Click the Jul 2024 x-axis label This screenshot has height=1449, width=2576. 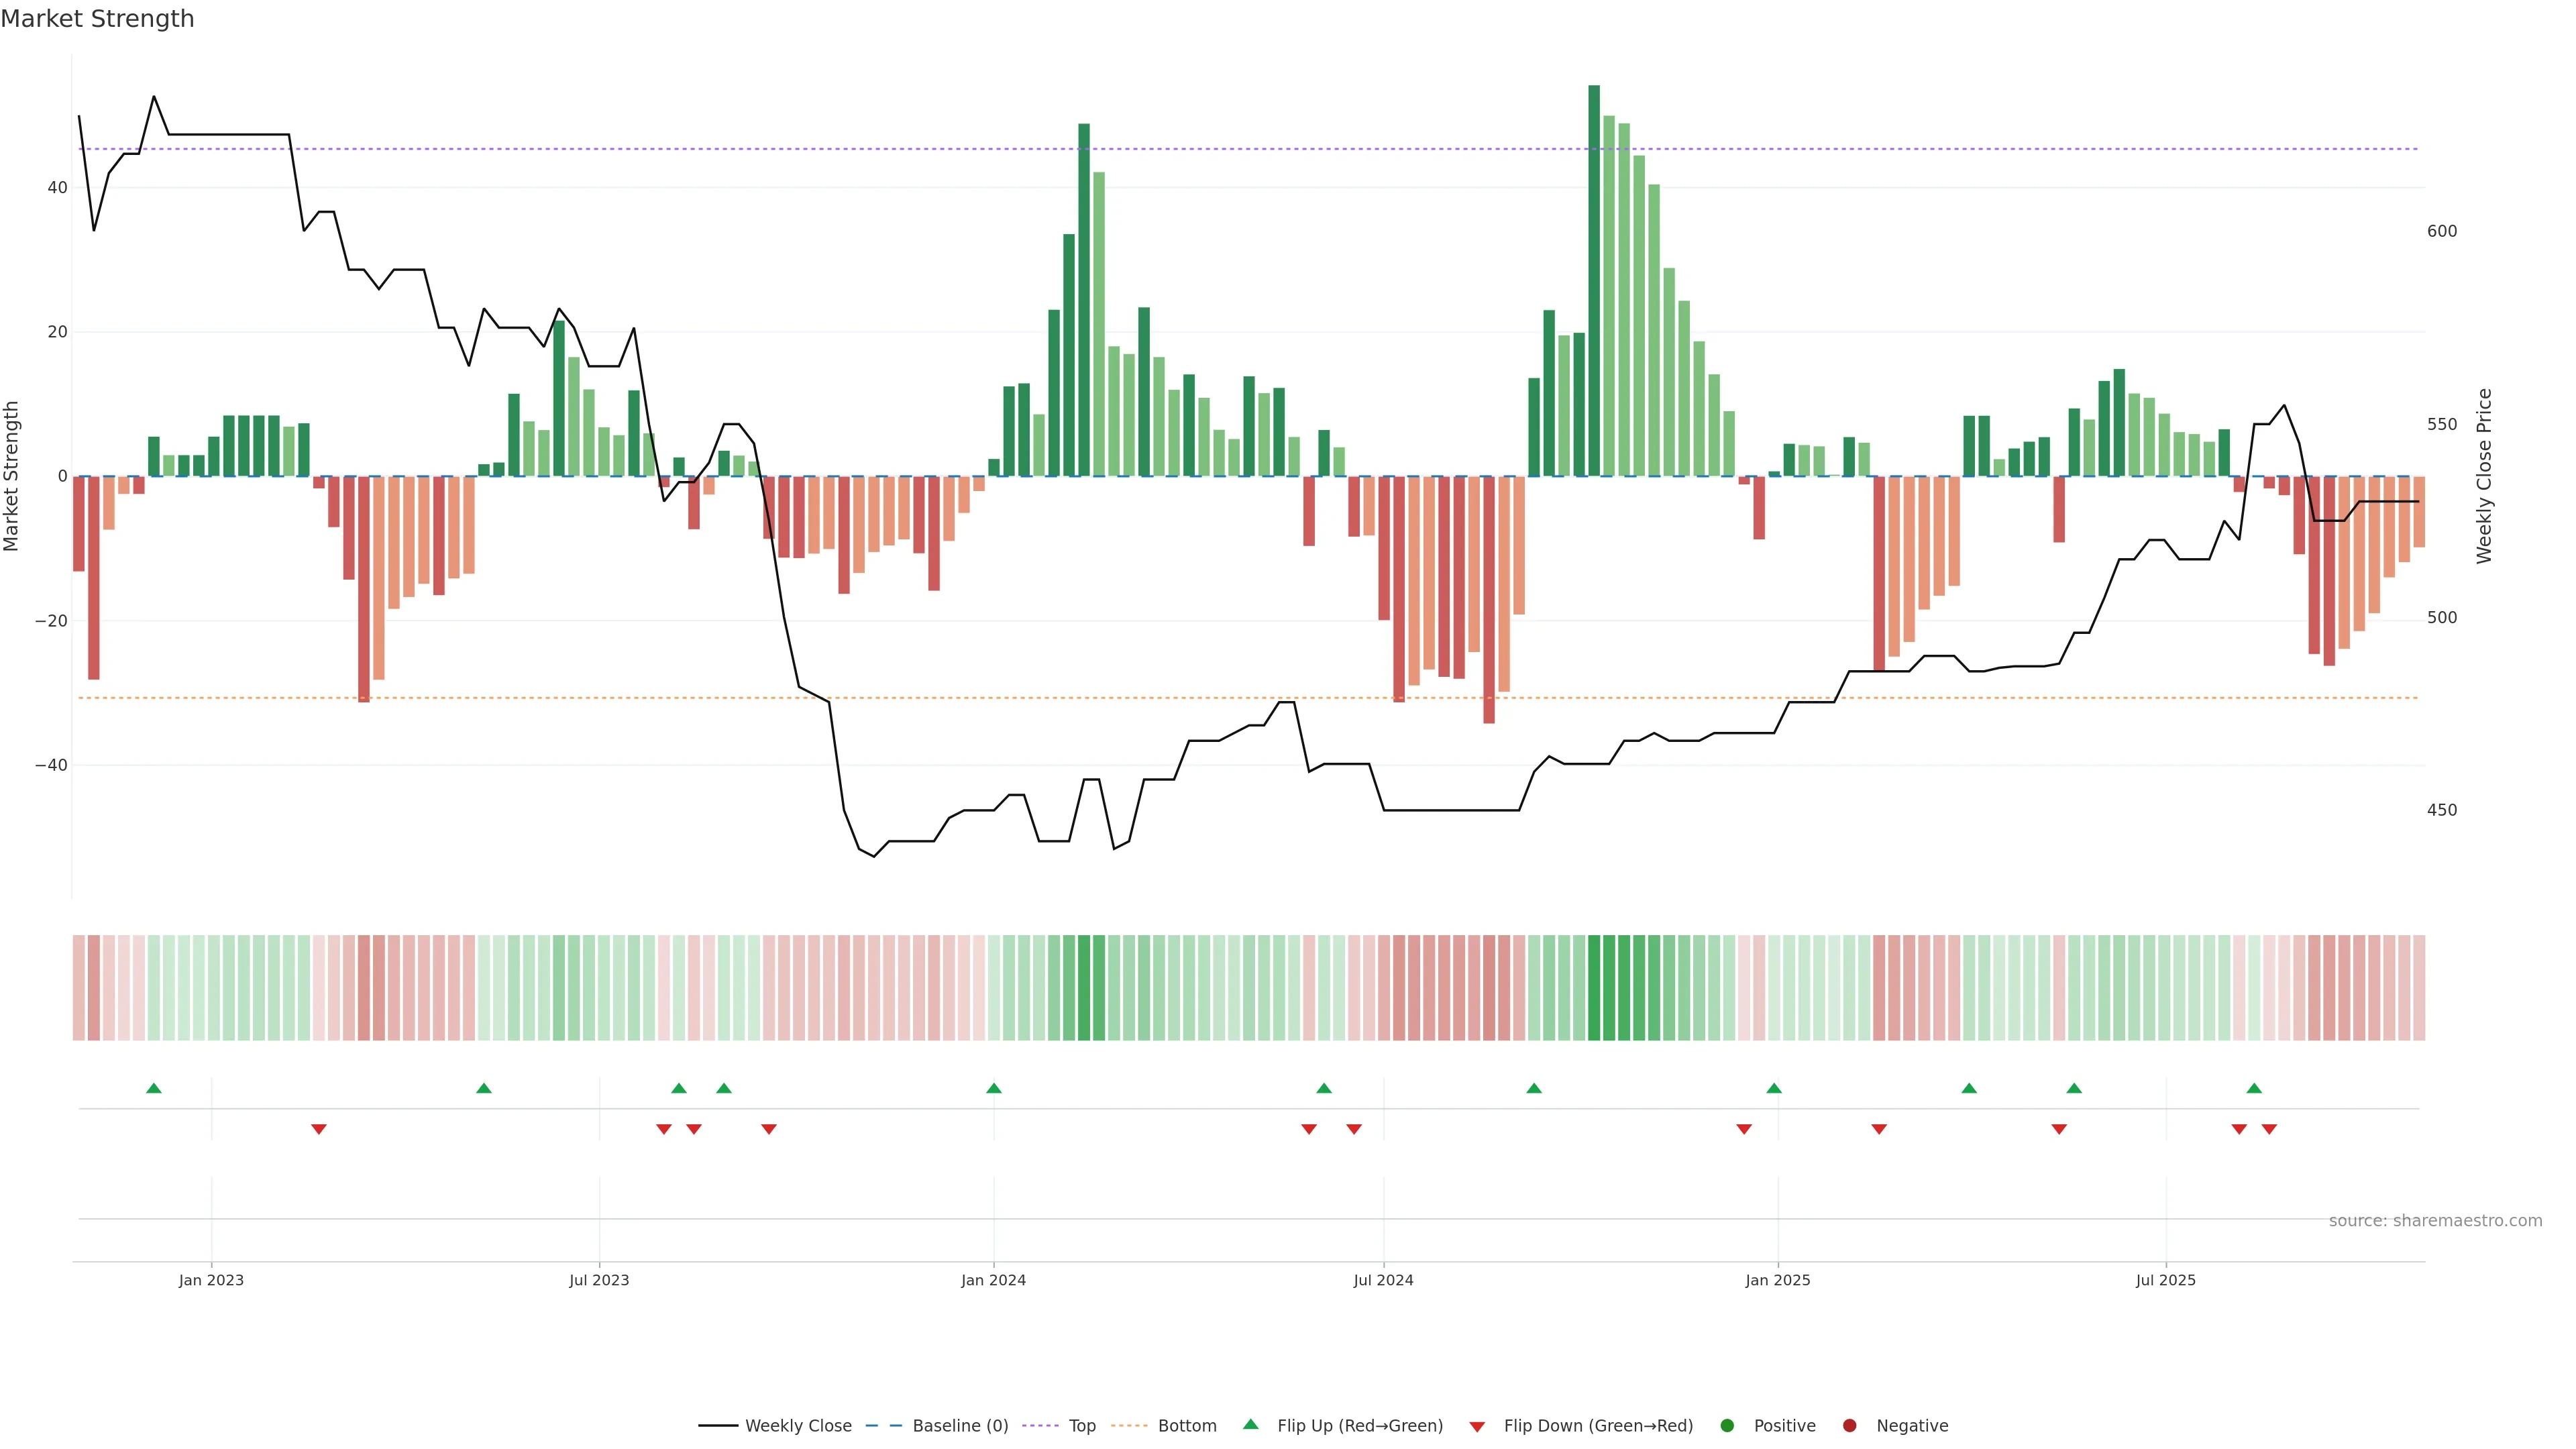(x=1383, y=1280)
